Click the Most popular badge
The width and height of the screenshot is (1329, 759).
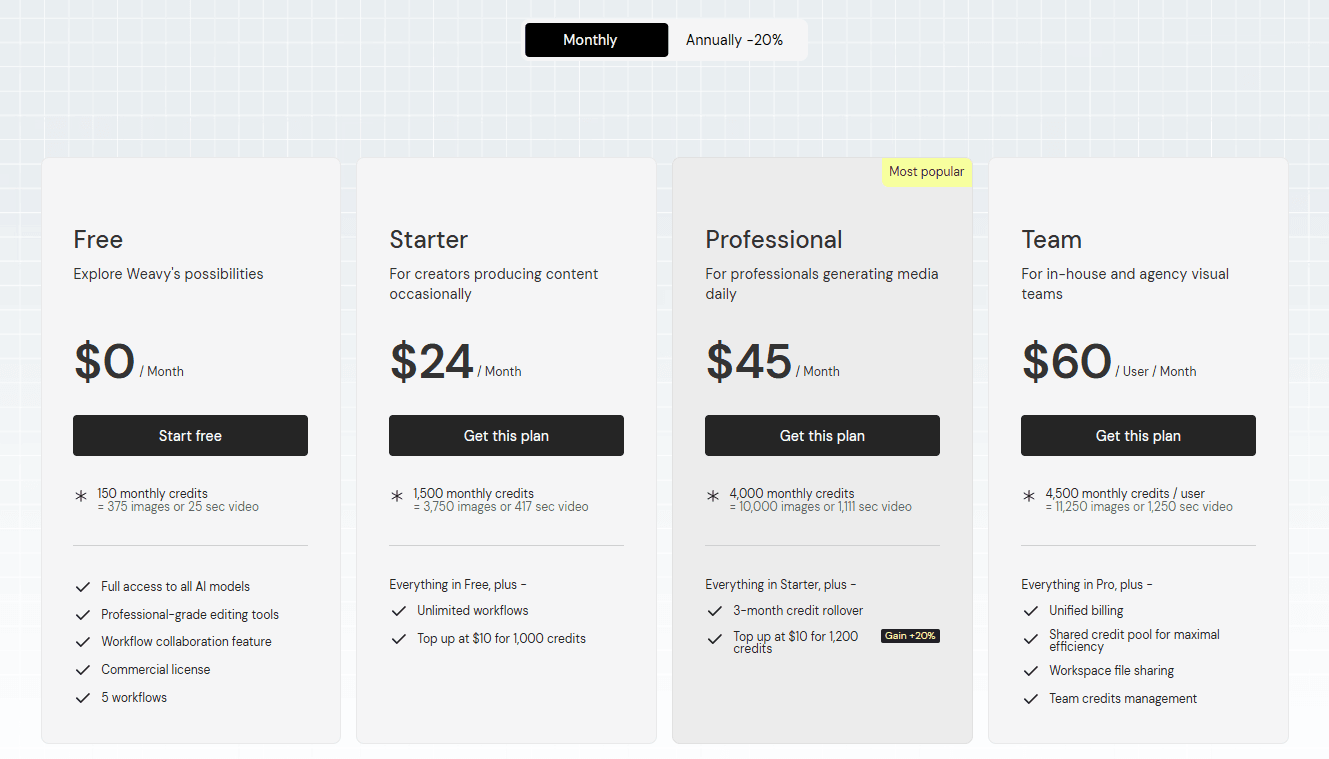coord(926,172)
